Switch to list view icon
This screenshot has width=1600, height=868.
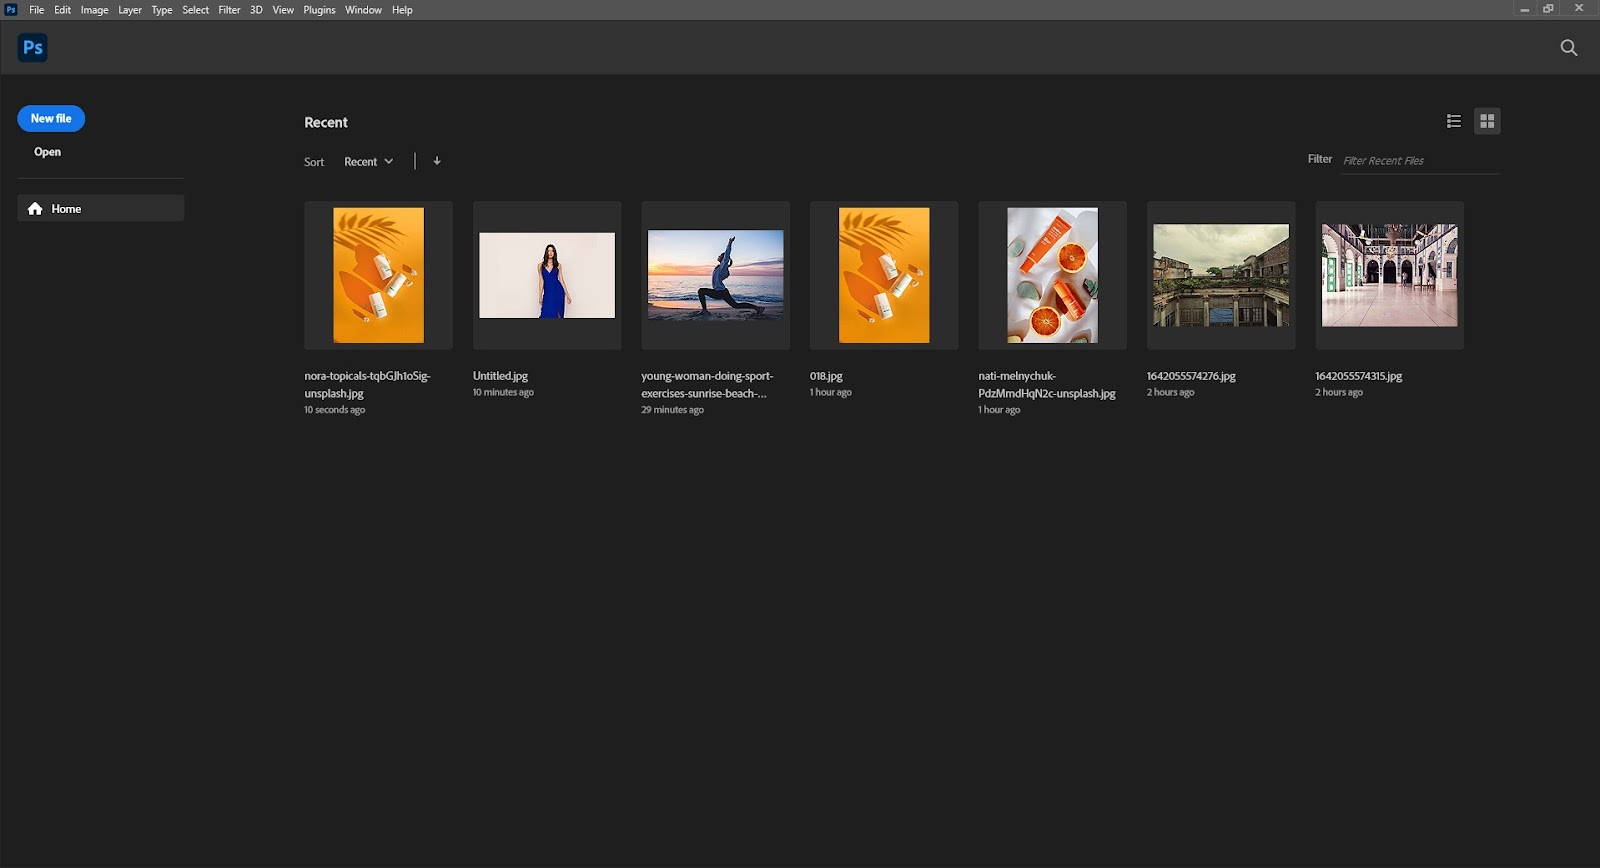(1454, 121)
